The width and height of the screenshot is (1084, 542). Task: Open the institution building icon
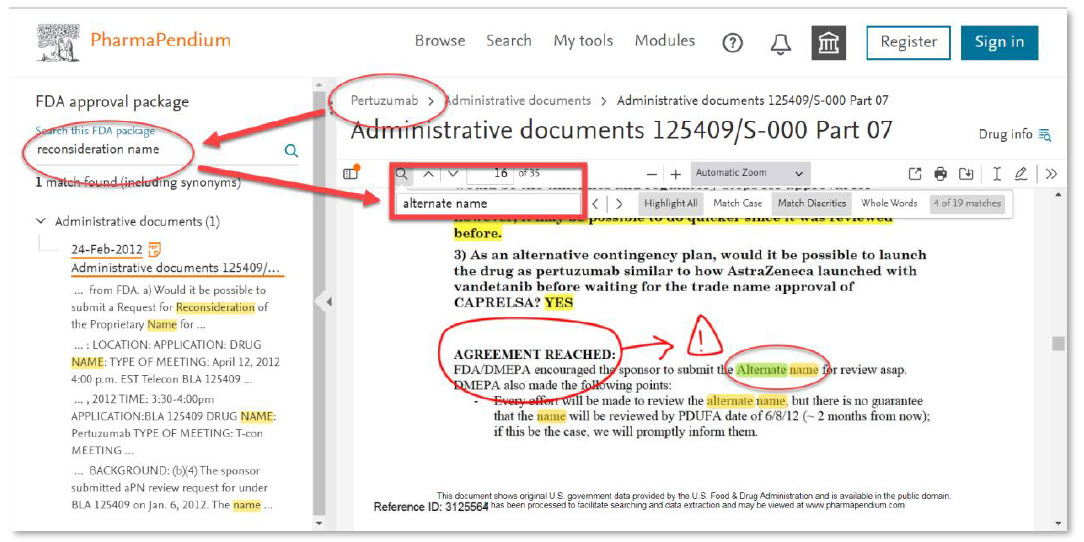pos(828,43)
